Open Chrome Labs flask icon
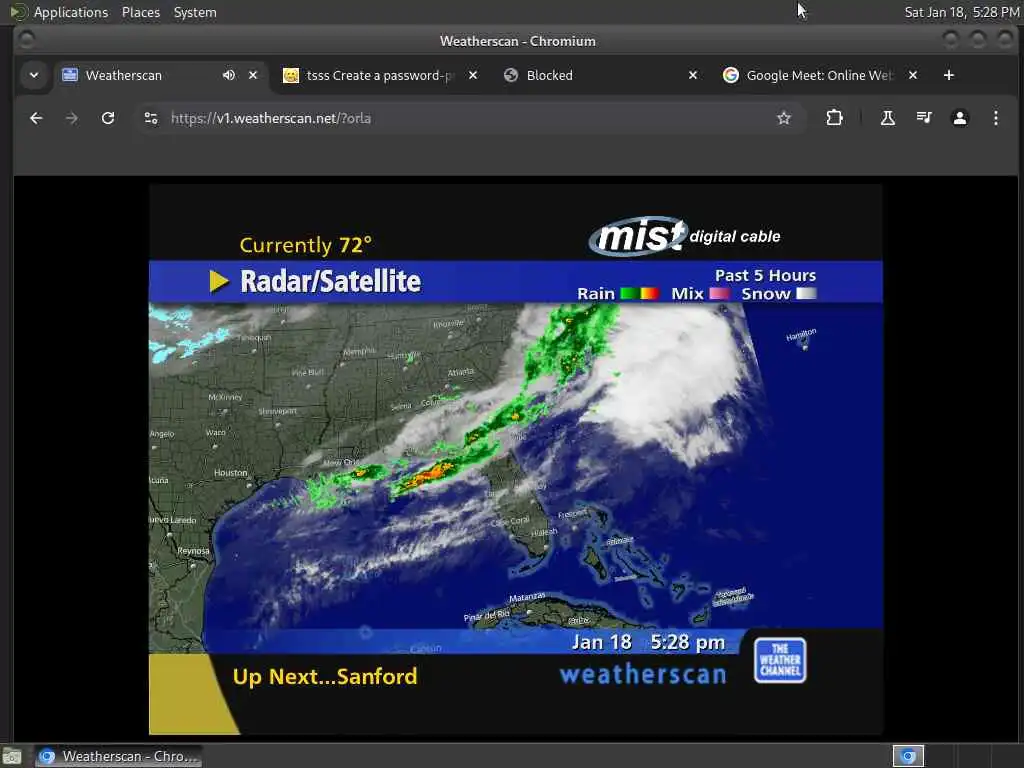The height and width of the screenshot is (768, 1024). (x=888, y=118)
